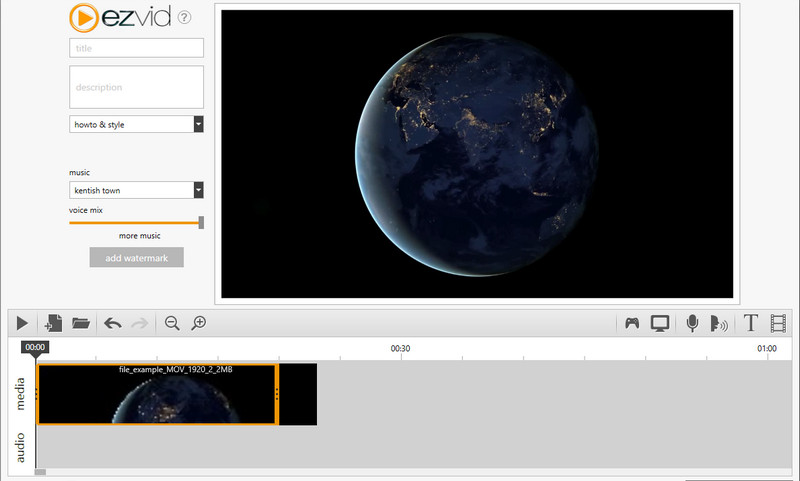Zoom in the timeline
Screen dimensions: 800x481
point(199,323)
